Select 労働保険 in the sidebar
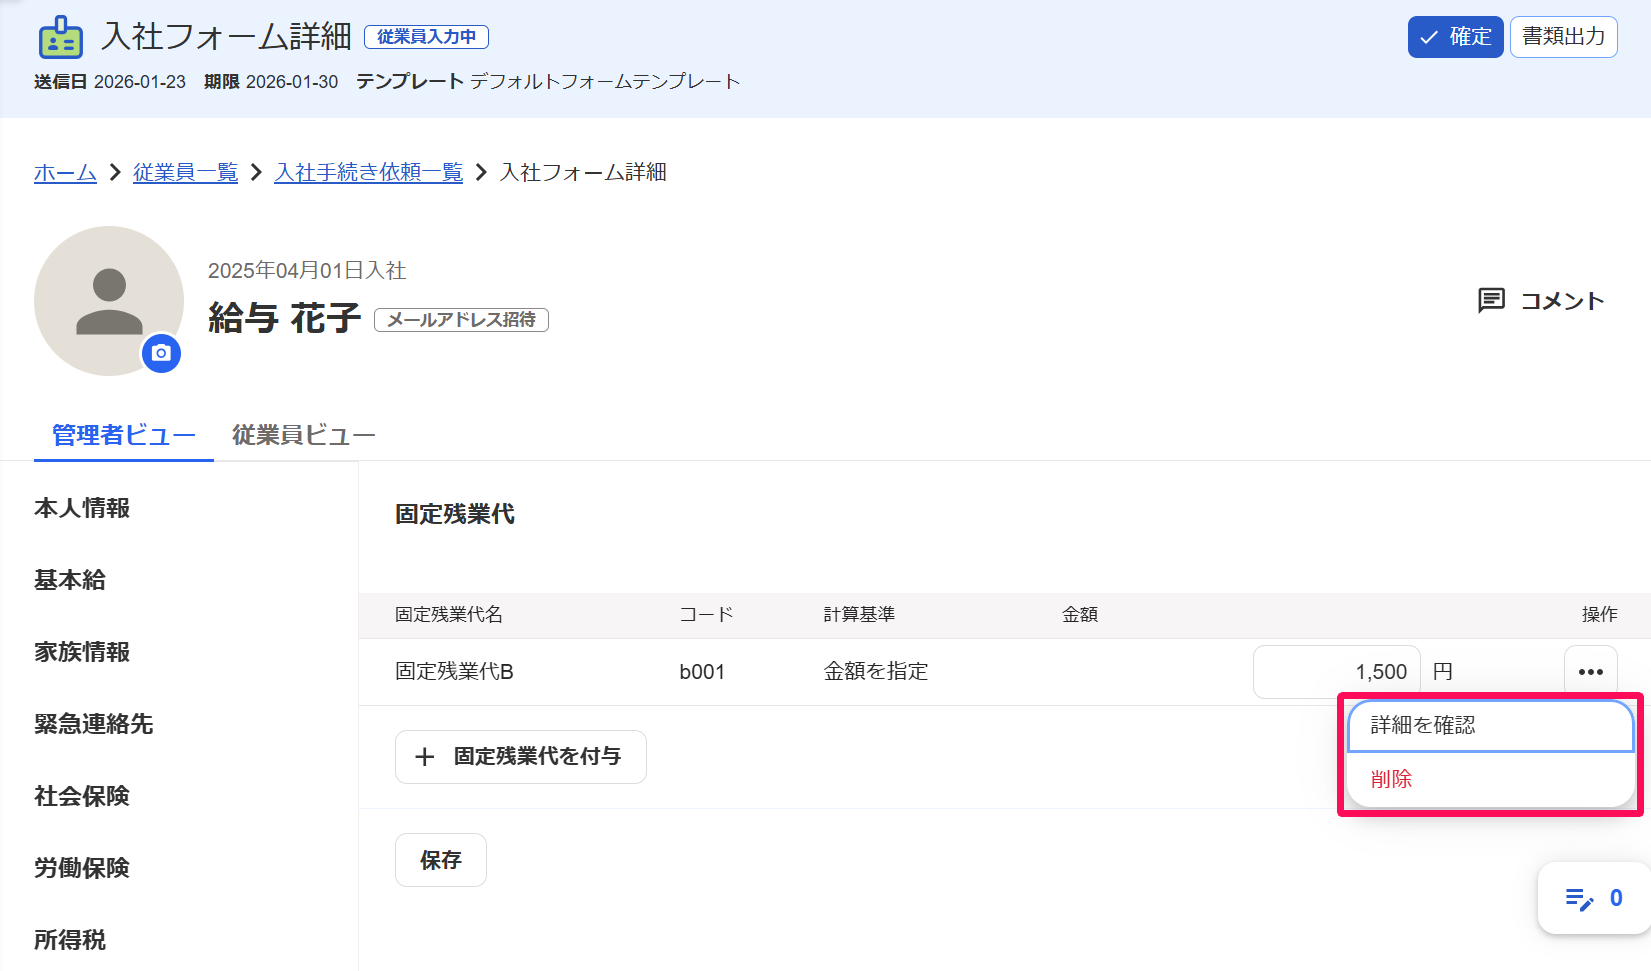 coord(82,868)
